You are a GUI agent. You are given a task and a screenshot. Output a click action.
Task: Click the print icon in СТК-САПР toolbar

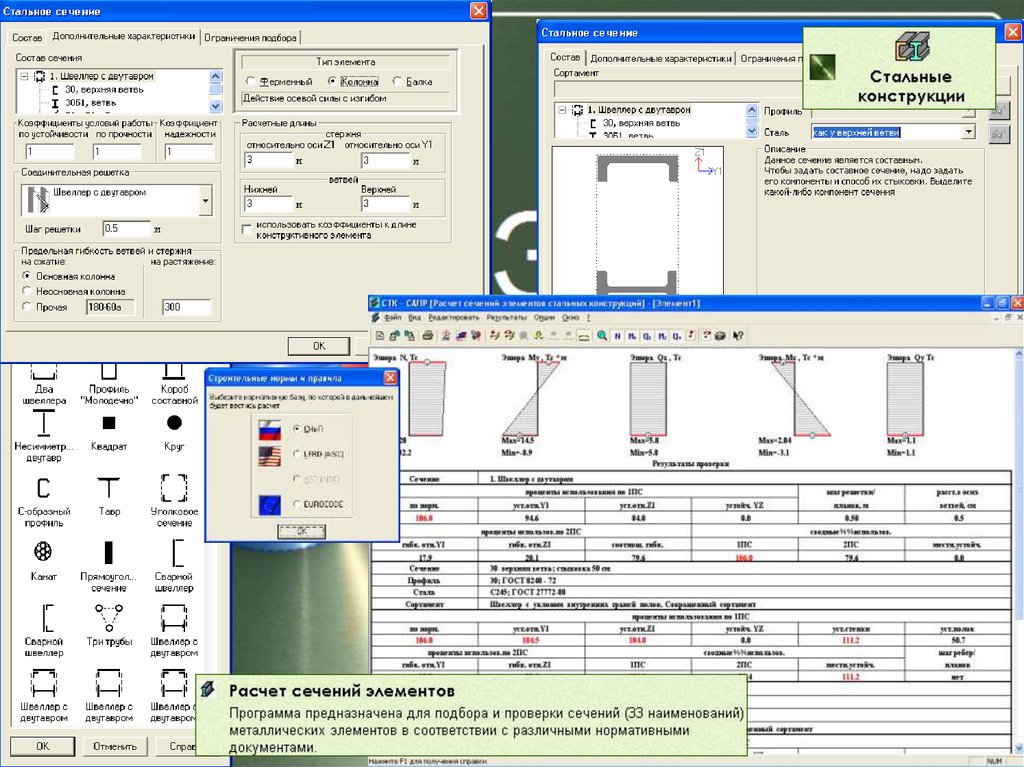point(428,335)
